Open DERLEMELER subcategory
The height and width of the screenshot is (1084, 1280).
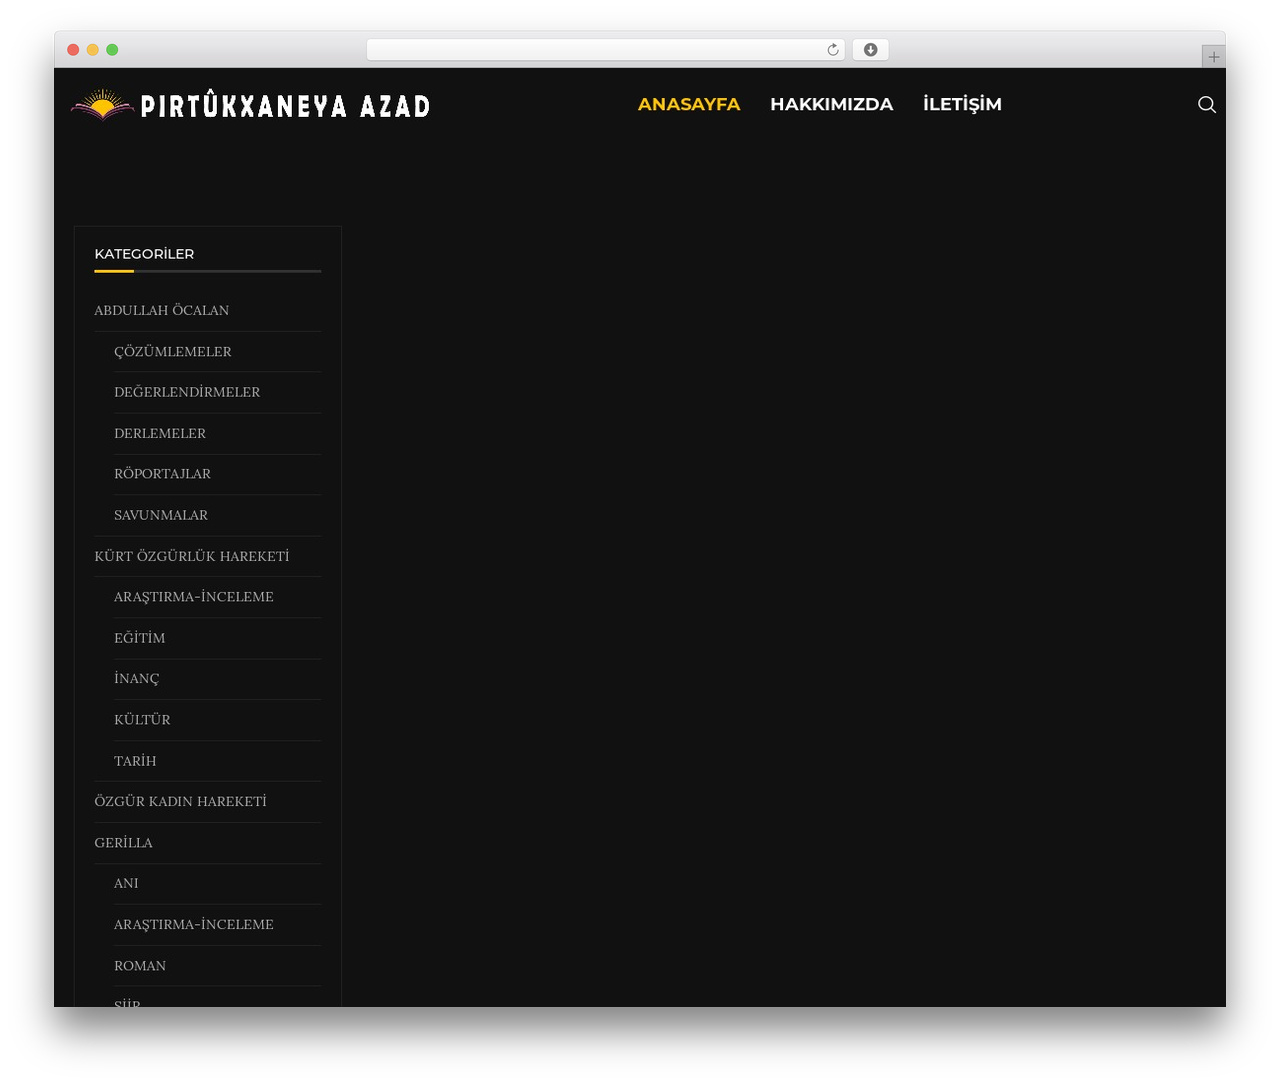pos(160,433)
